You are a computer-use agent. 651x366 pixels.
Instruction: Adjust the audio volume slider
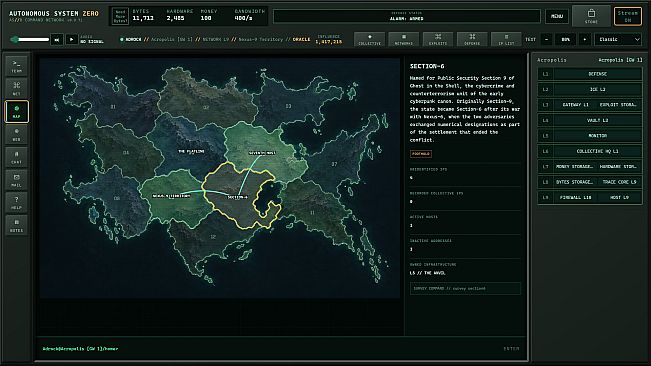coord(30,39)
